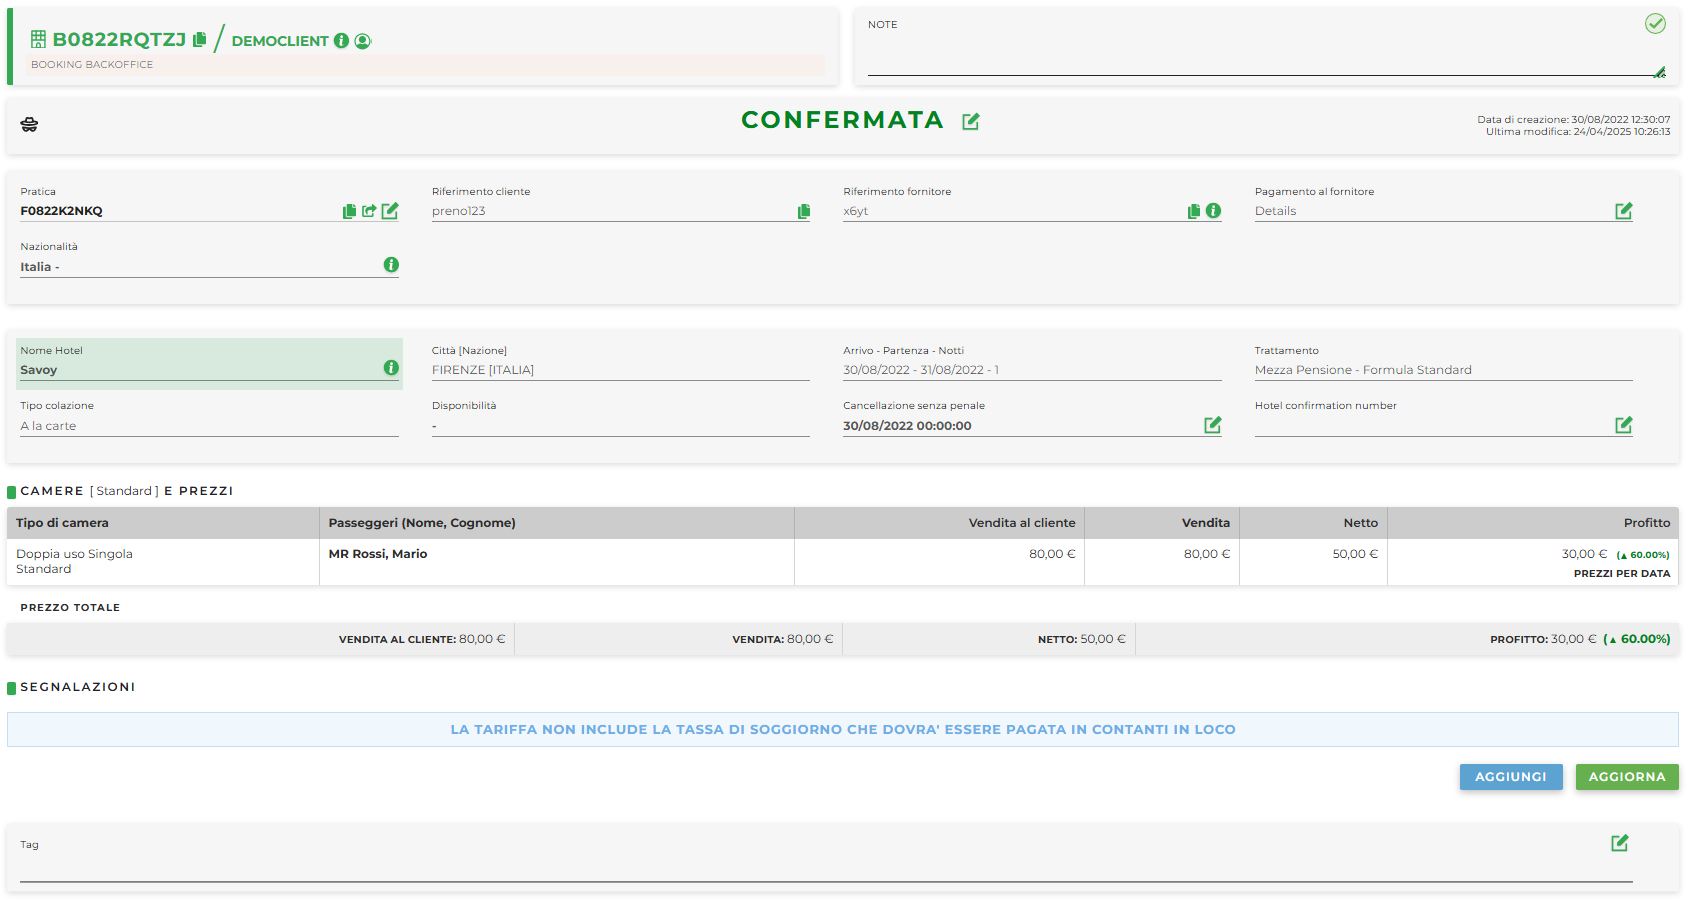Image resolution: width=1693 pixels, height=920 pixels.
Task: Edit the CONFERMATA booking status
Action: click(970, 121)
